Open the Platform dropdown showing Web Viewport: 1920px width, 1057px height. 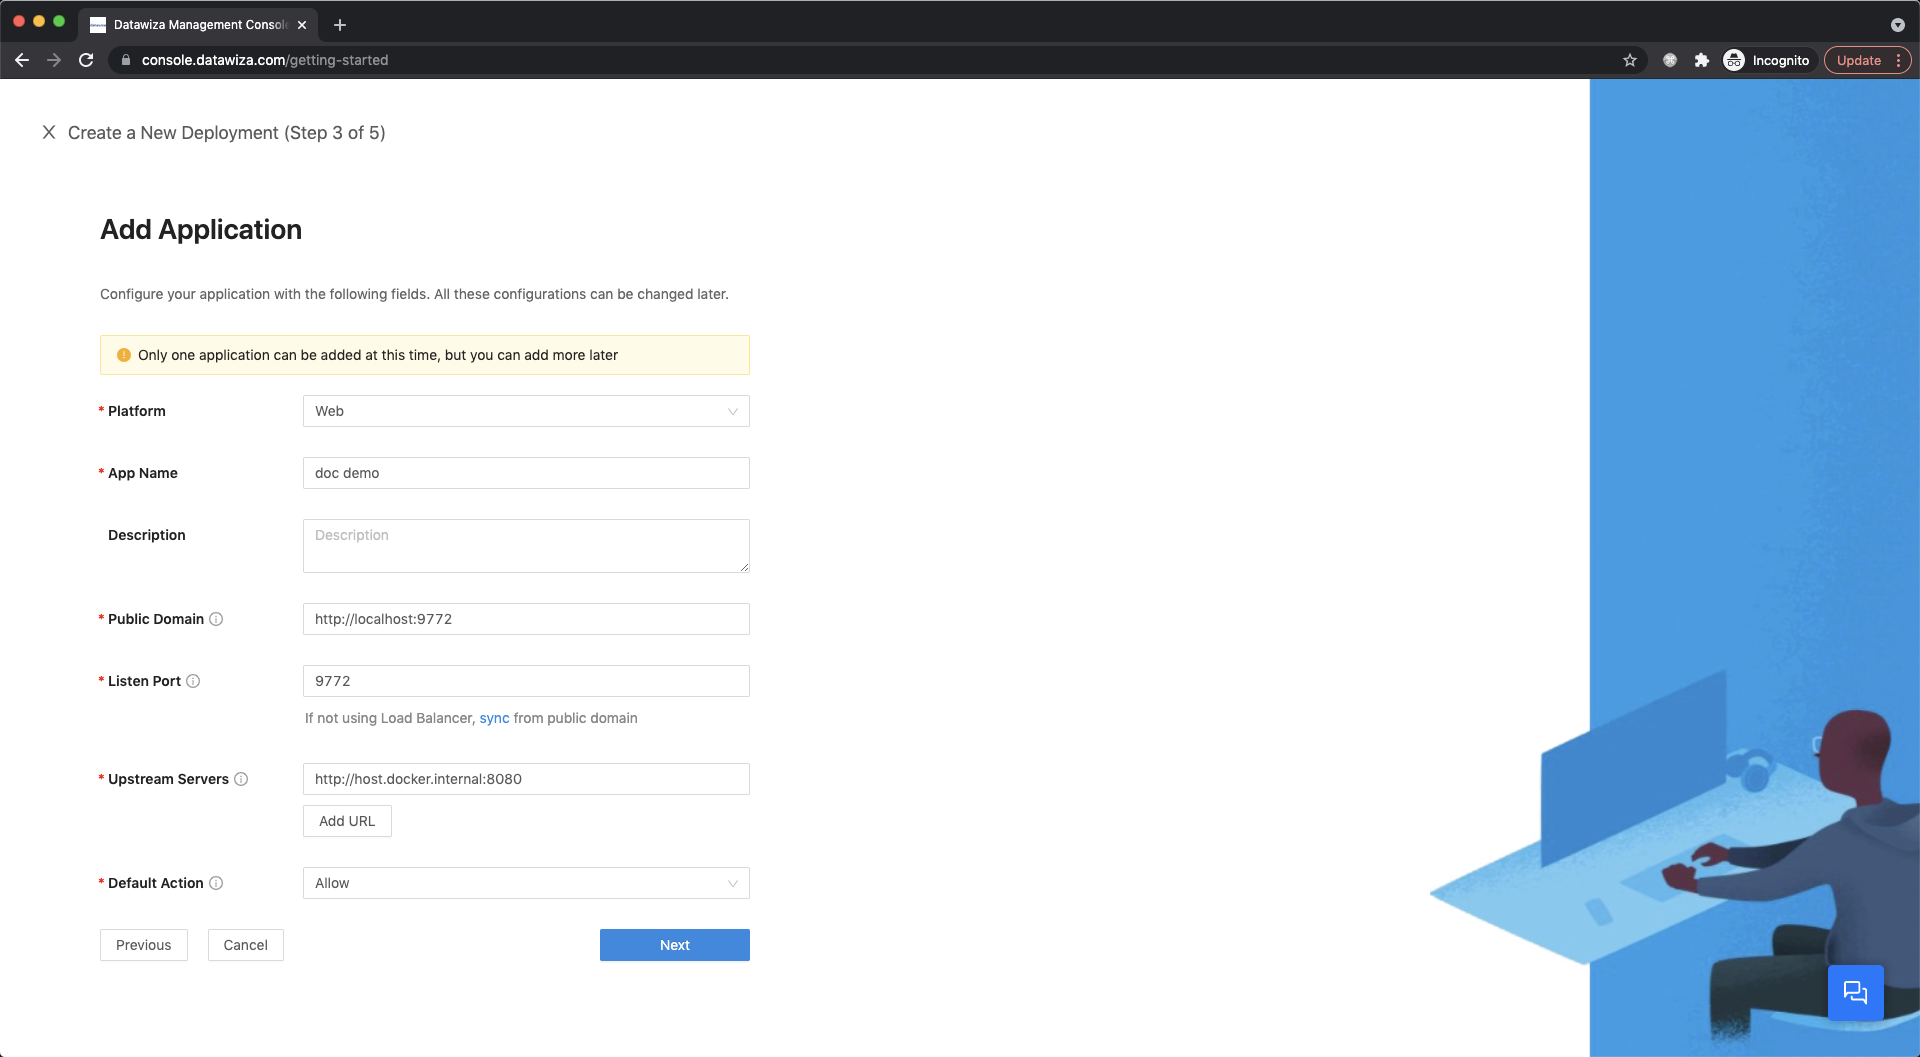pyautogui.click(x=526, y=411)
